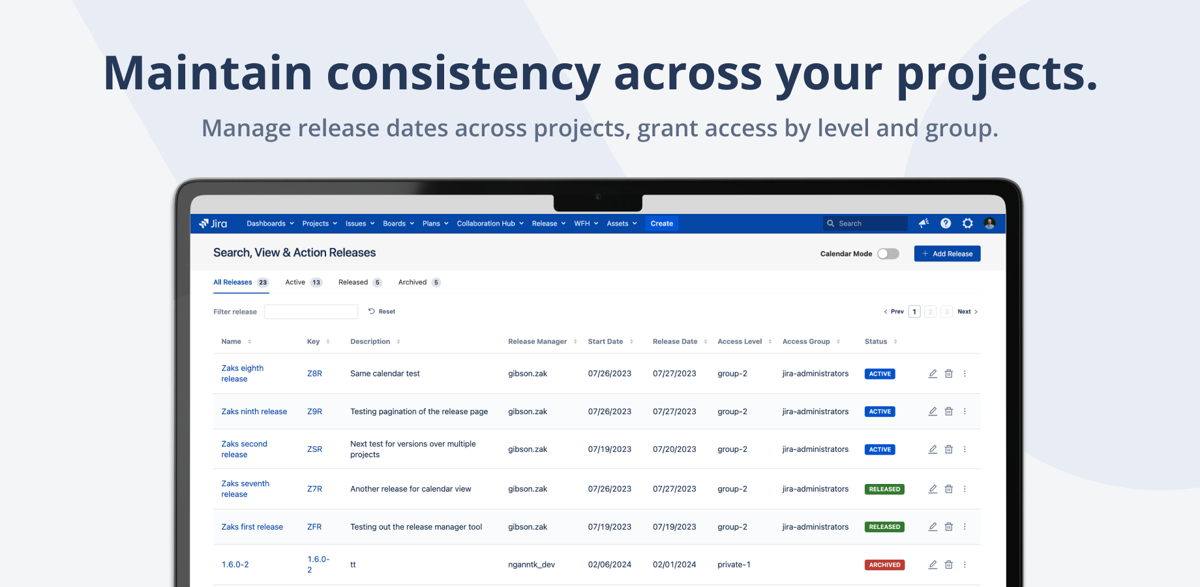
Task: Edit Zaks first release with the pencil icon
Action: coord(932,526)
